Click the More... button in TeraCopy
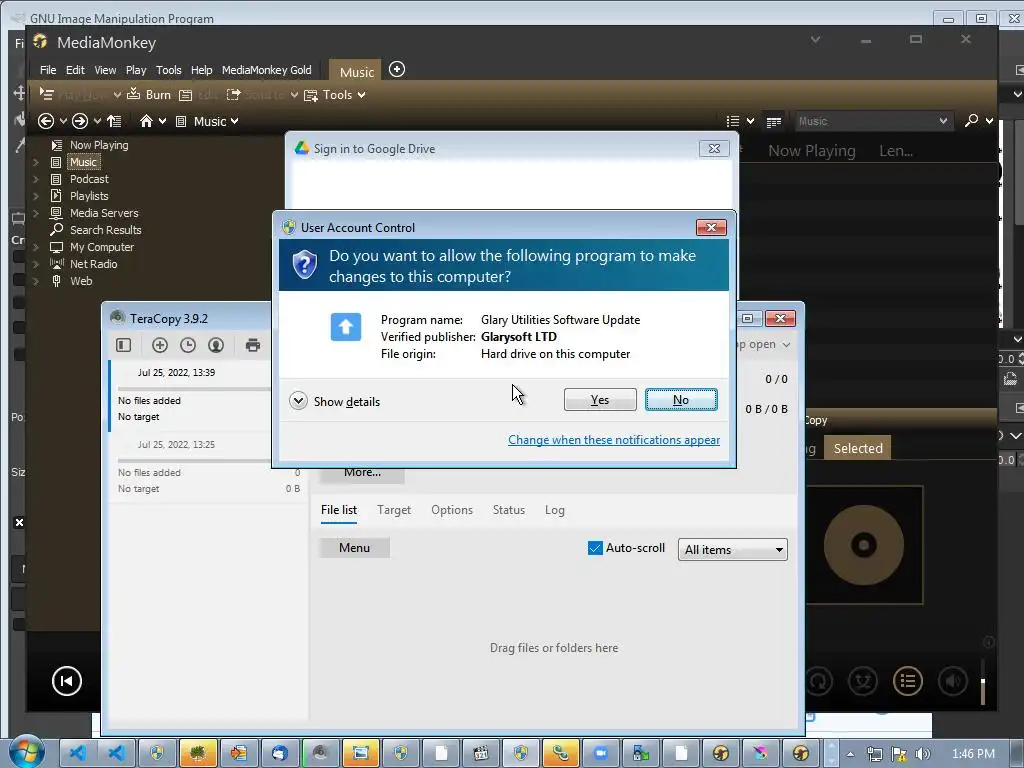The height and width of the screenshot is (768, 1024). point(362,473)
